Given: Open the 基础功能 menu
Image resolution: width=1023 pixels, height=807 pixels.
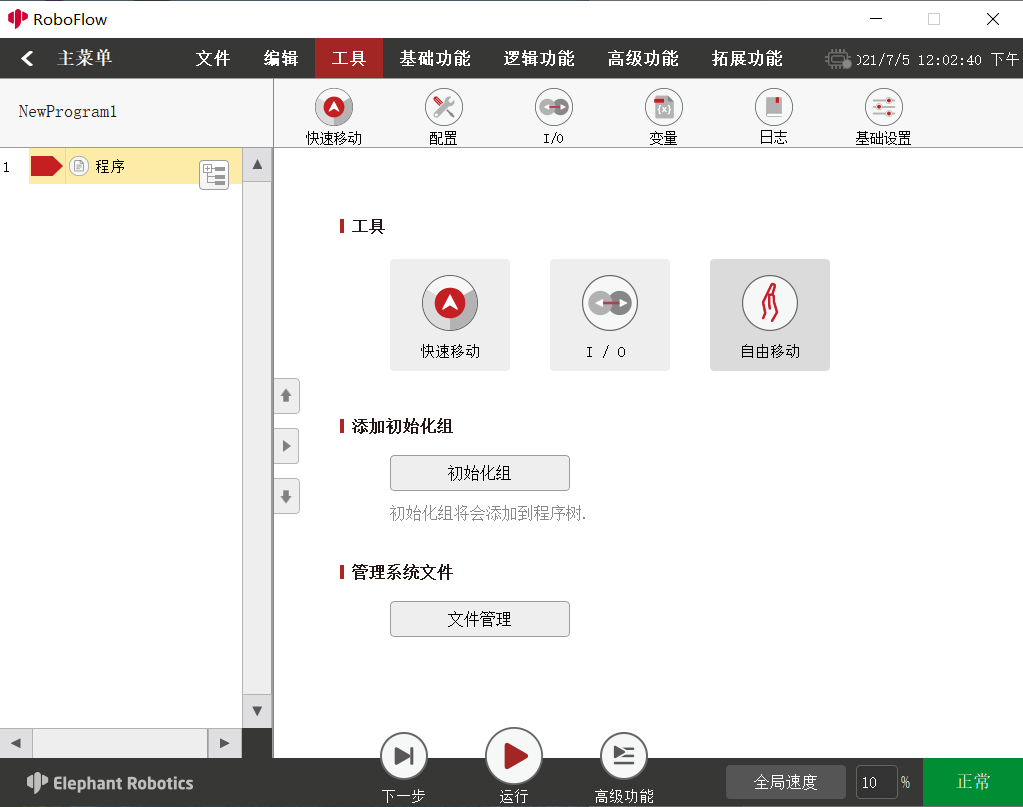Looking at the screenshot, I should click(435, 59).
